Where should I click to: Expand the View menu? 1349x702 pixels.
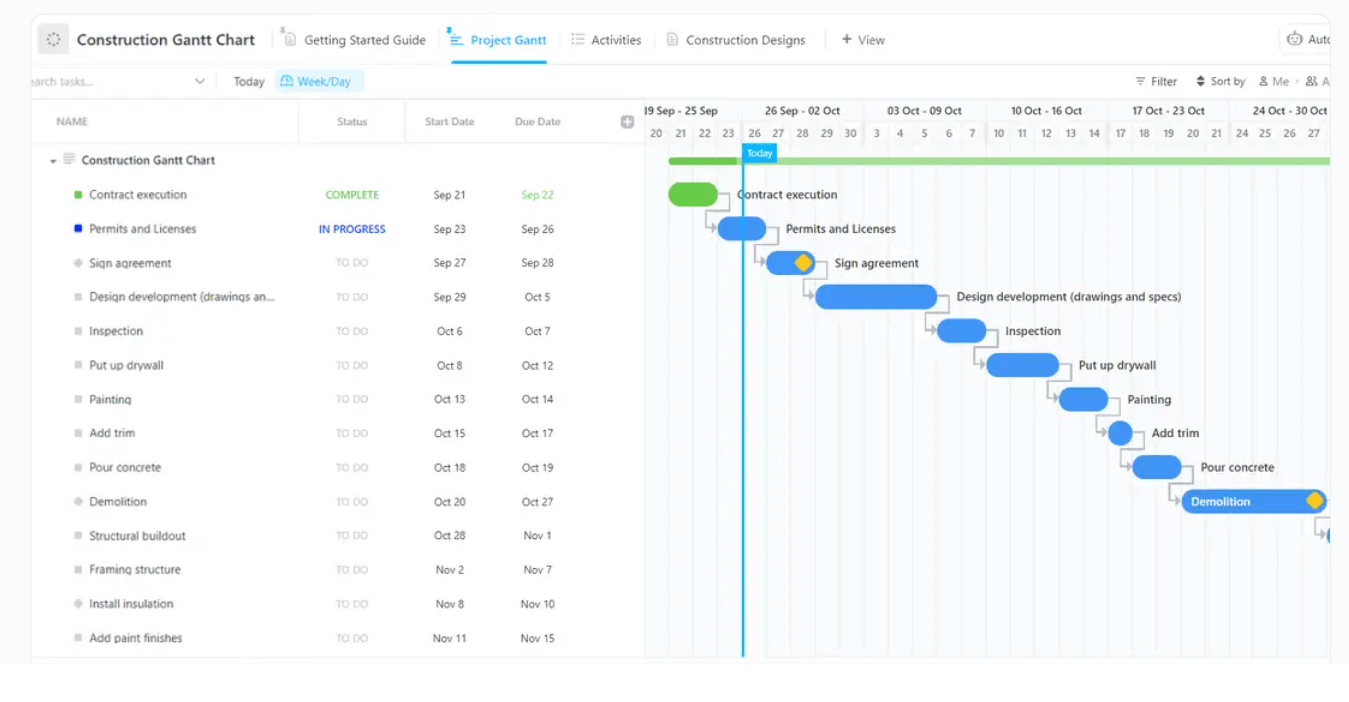pos(863,40)
